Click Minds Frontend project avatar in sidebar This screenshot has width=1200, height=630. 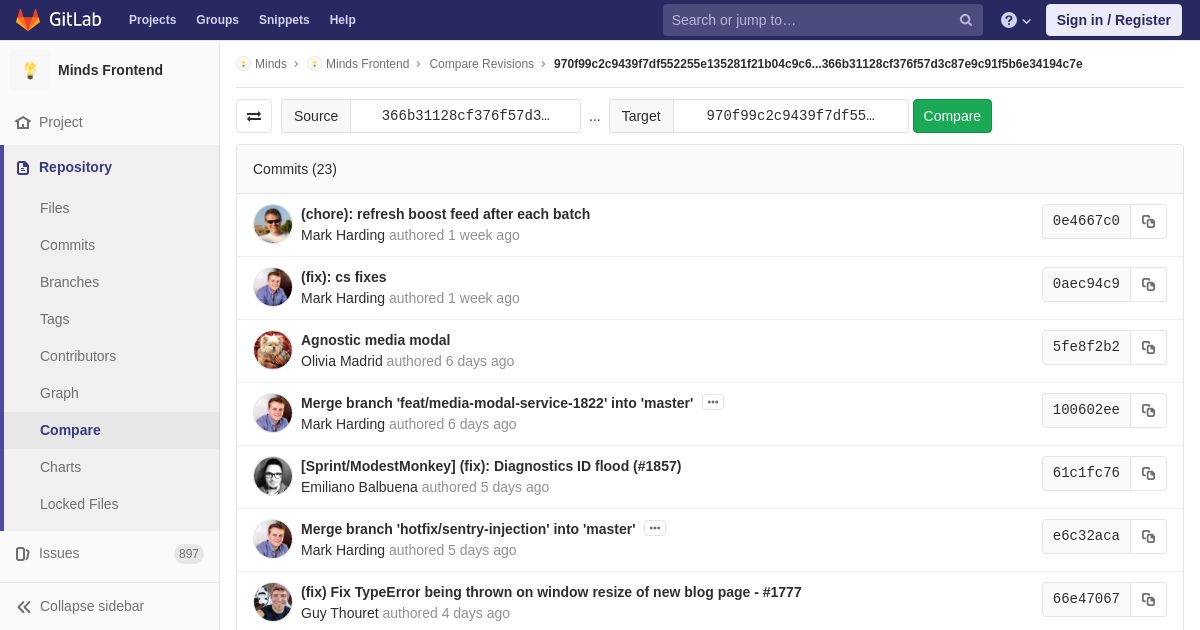point(30,70)
